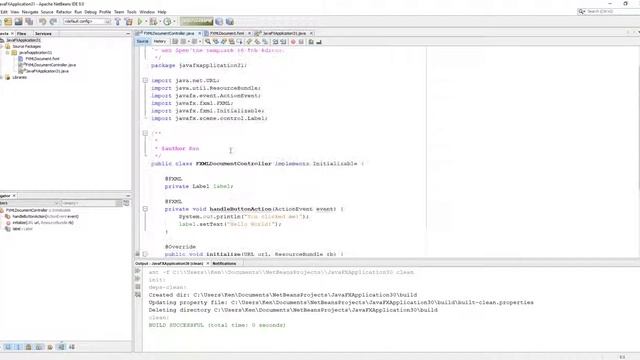This screenshot has width=640, height=360.
Task: Click the Profile Project clock icon
Action: 167,22
